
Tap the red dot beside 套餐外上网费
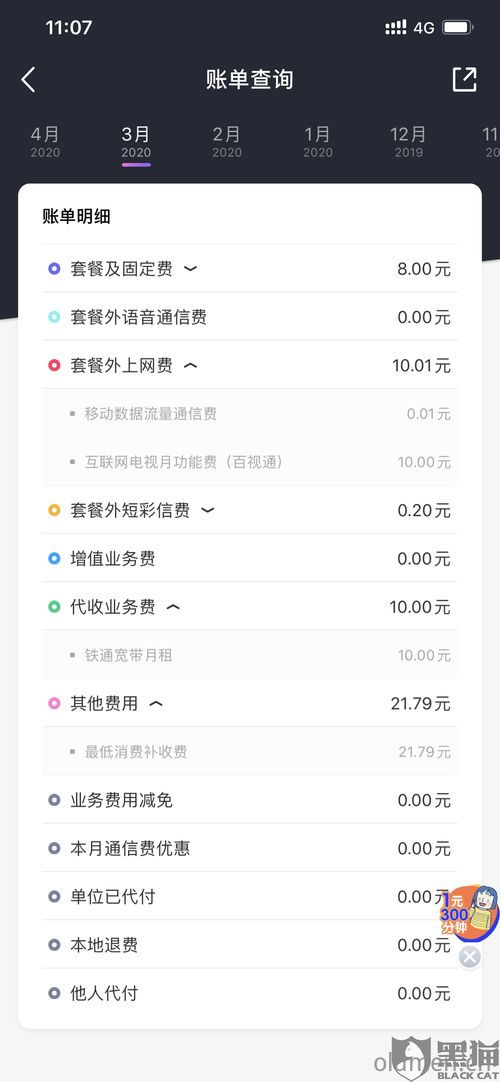(x=54, y=365)
